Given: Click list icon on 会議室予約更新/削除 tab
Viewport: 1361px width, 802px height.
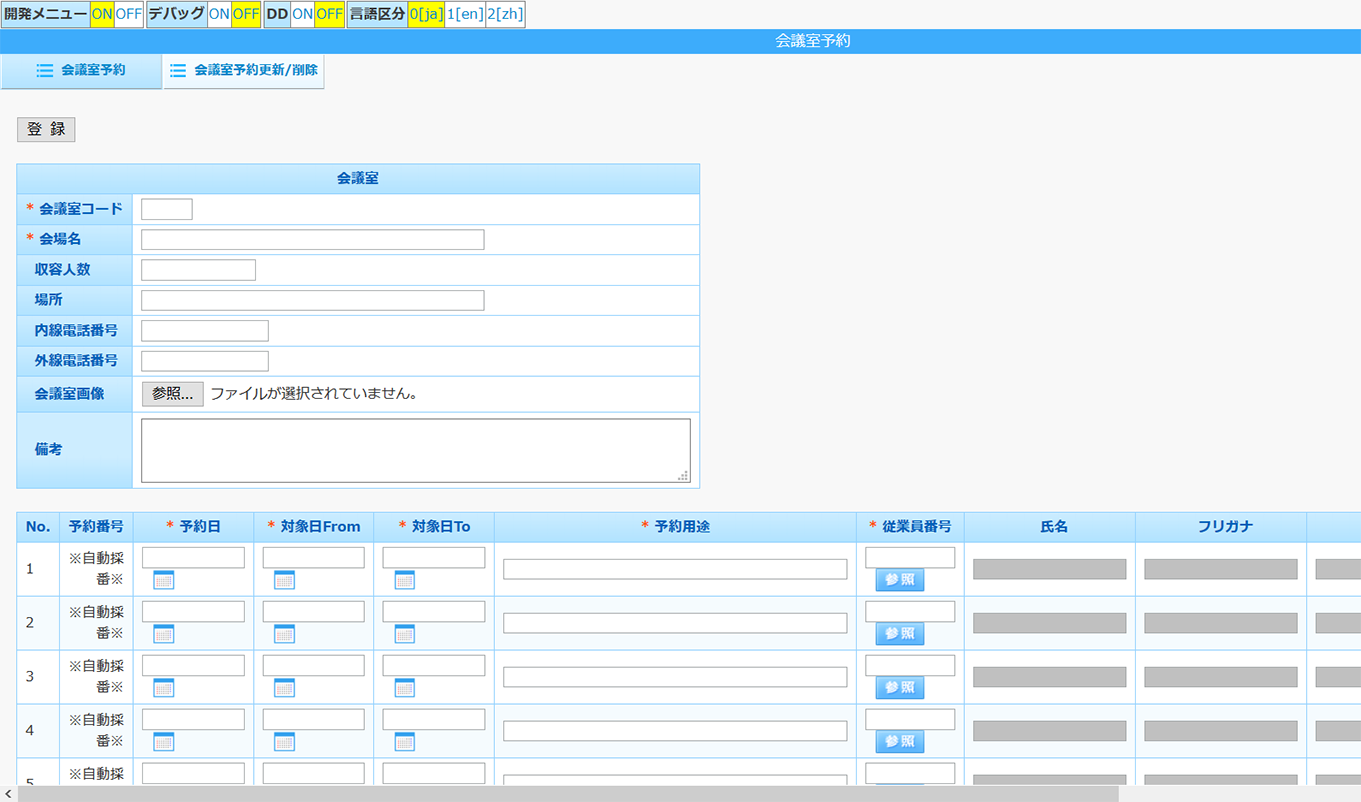Looking at the screenshot, I should [x=178, y=71].
